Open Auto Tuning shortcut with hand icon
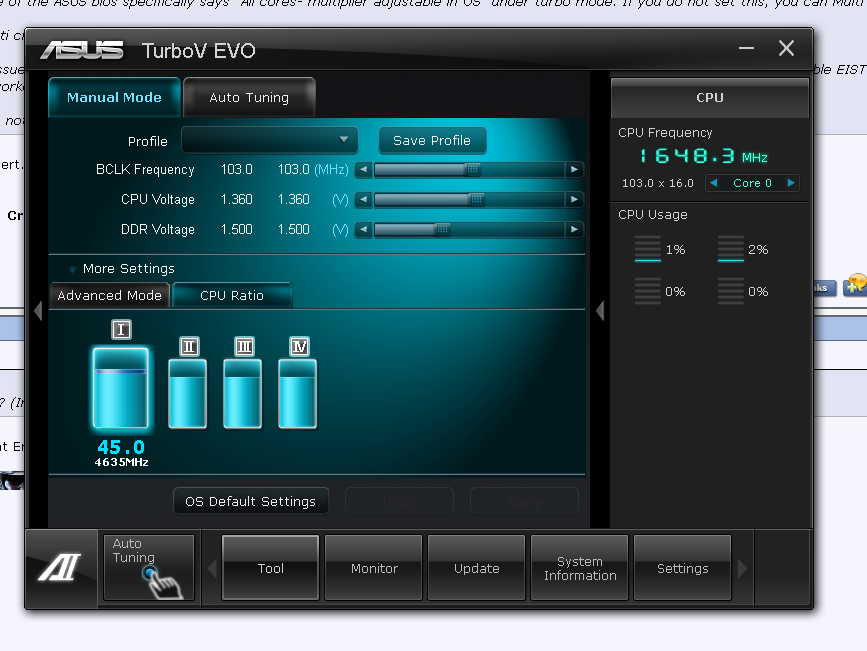Screen dimensions: 867x651 (x=149, y=567)
